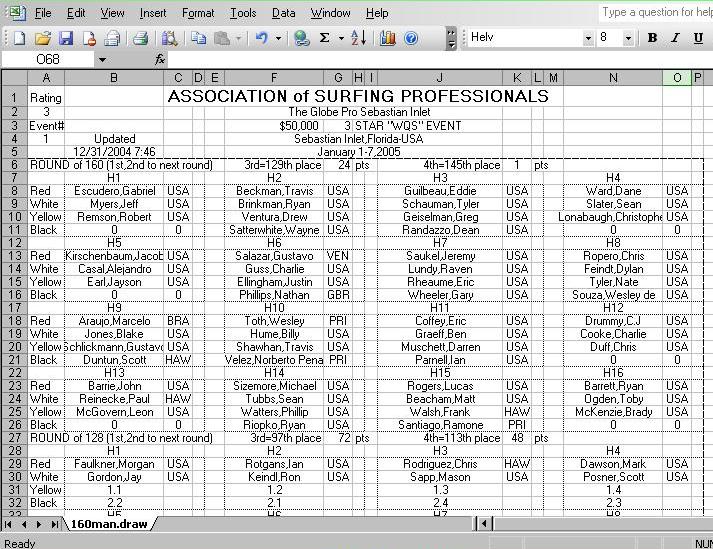Click the fx Insert Function icon
Viewport: 713px width, 549px height.
[x=160, y=59]
